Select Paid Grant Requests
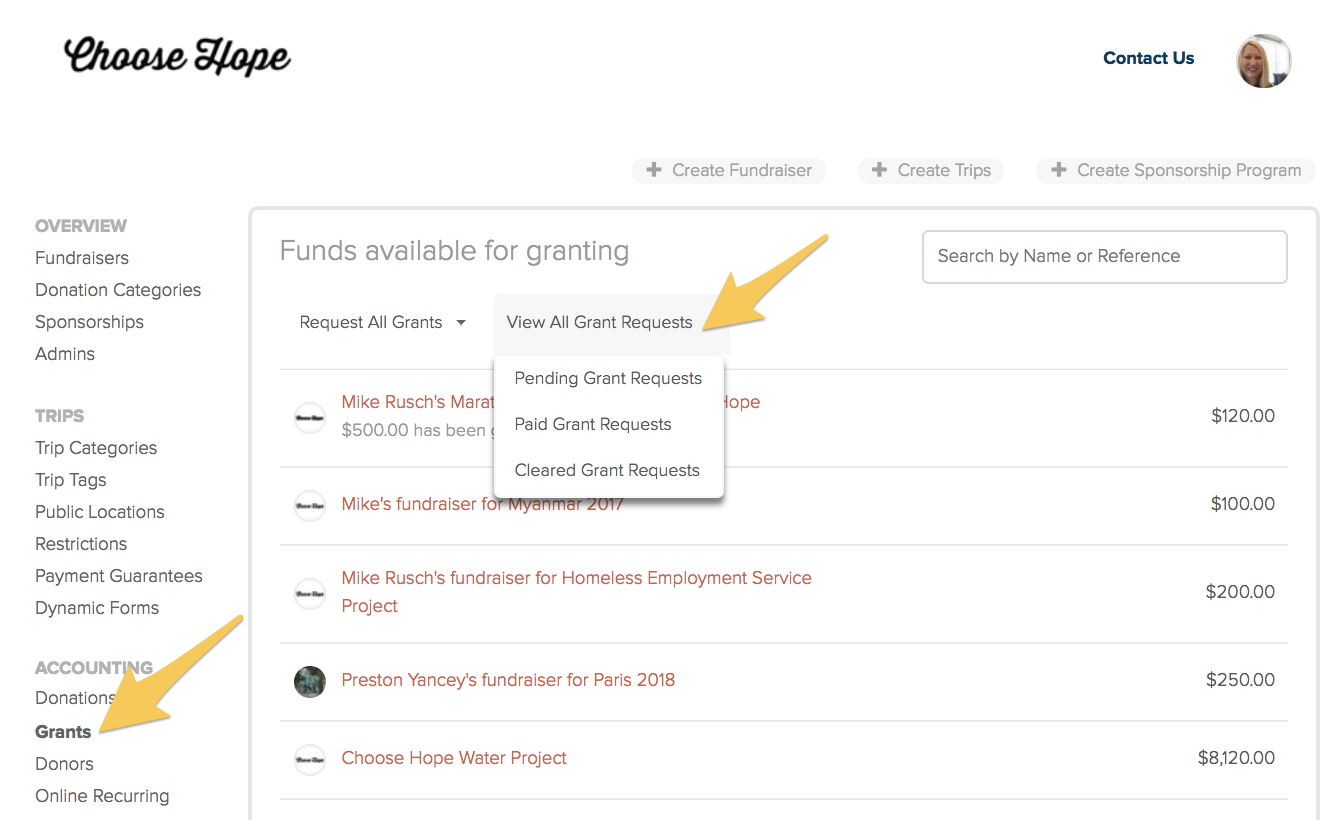Screen dimensions: 1340x820 [593, 424]
